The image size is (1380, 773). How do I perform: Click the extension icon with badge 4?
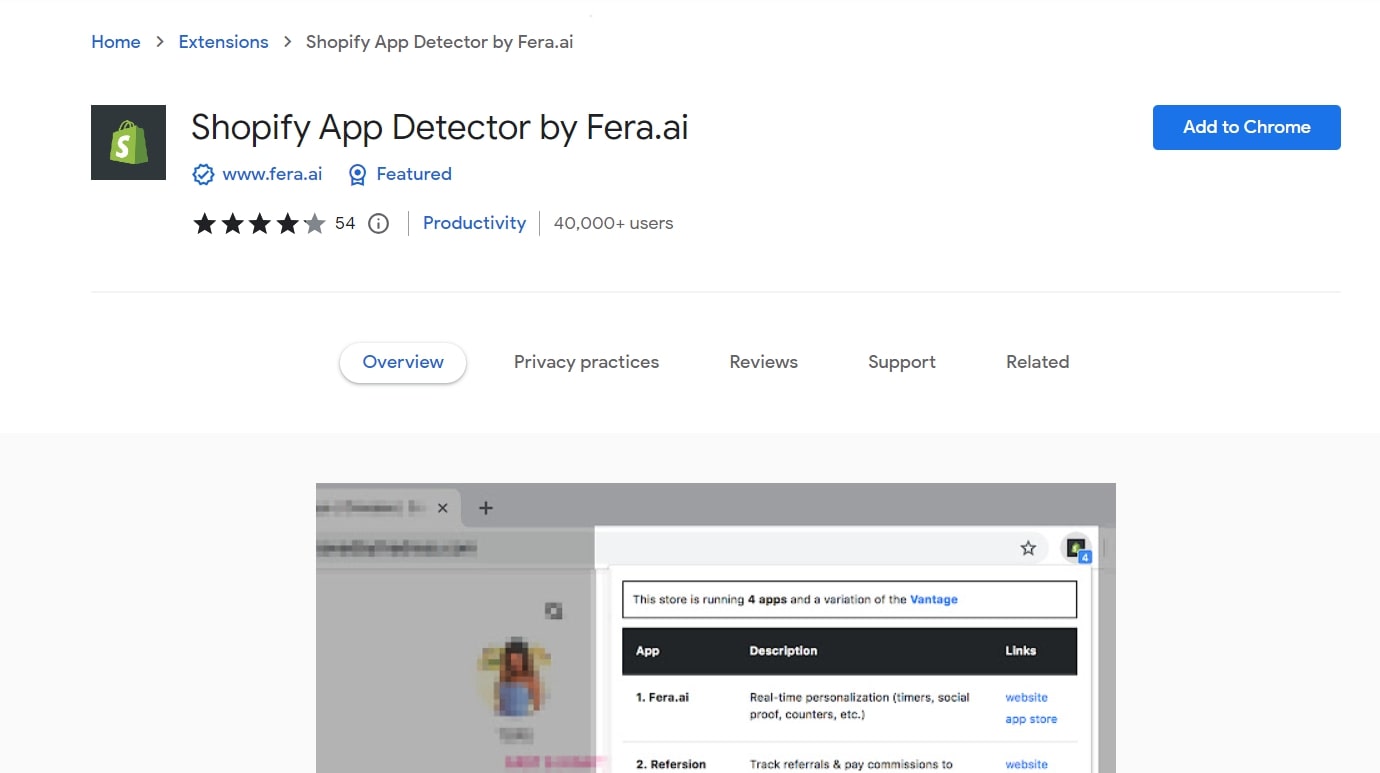[1076, 548]
